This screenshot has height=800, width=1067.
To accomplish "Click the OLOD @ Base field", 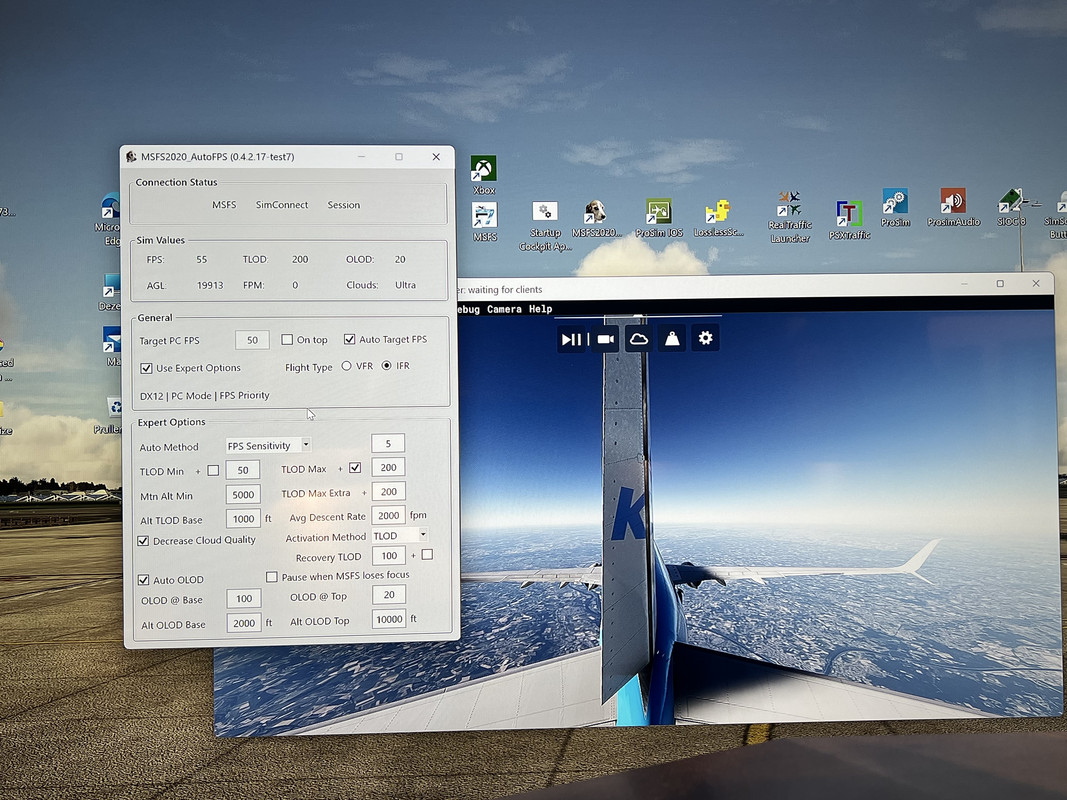I will click(244, 599).
